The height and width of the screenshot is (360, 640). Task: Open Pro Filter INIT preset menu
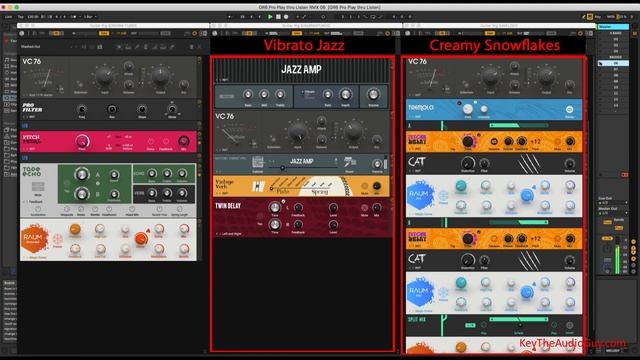(29, 117)
